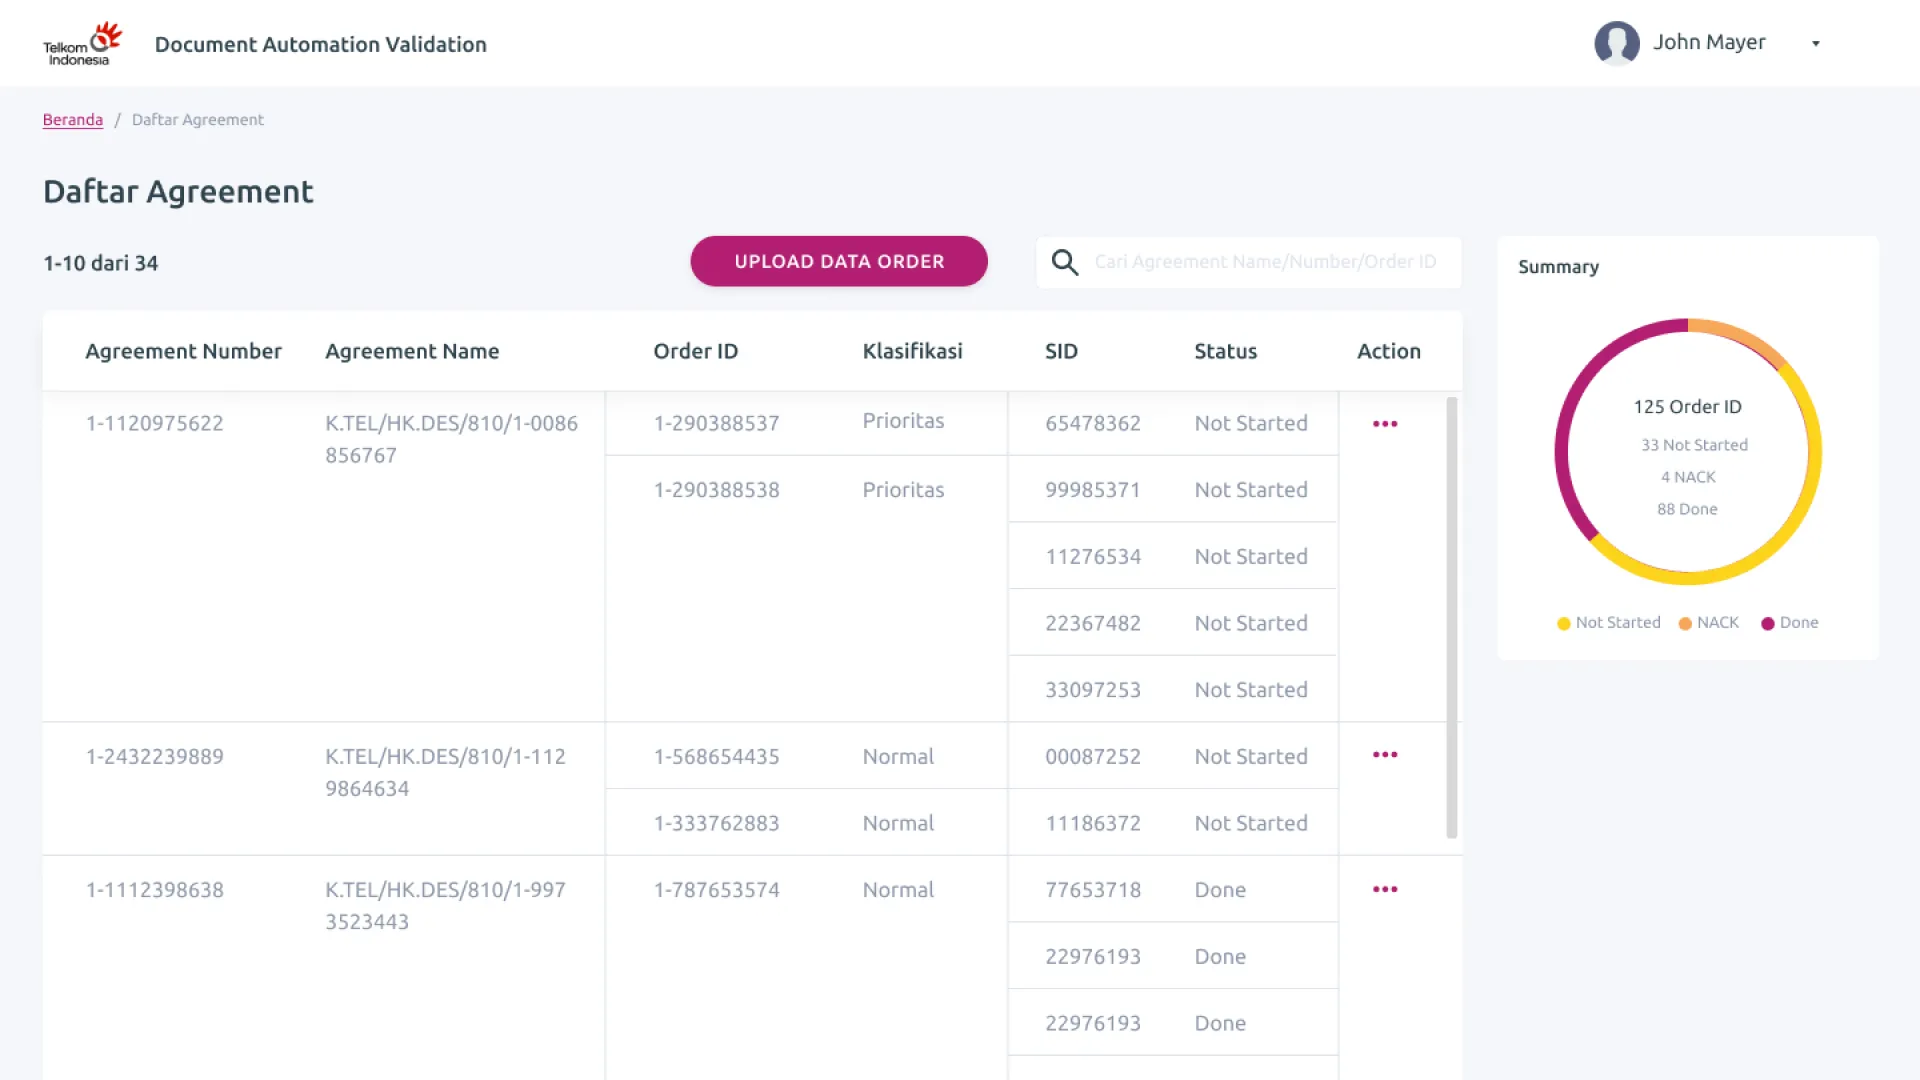Click the Order ID column header

[x=696, y=351]
